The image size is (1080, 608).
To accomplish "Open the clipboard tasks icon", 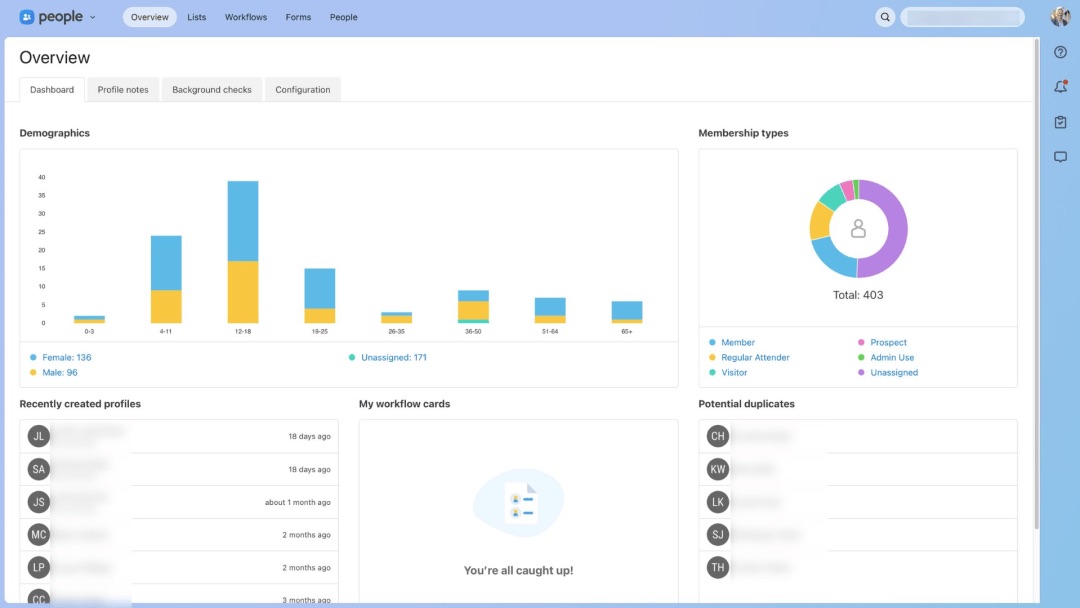I will click(x=1061, y=122).
